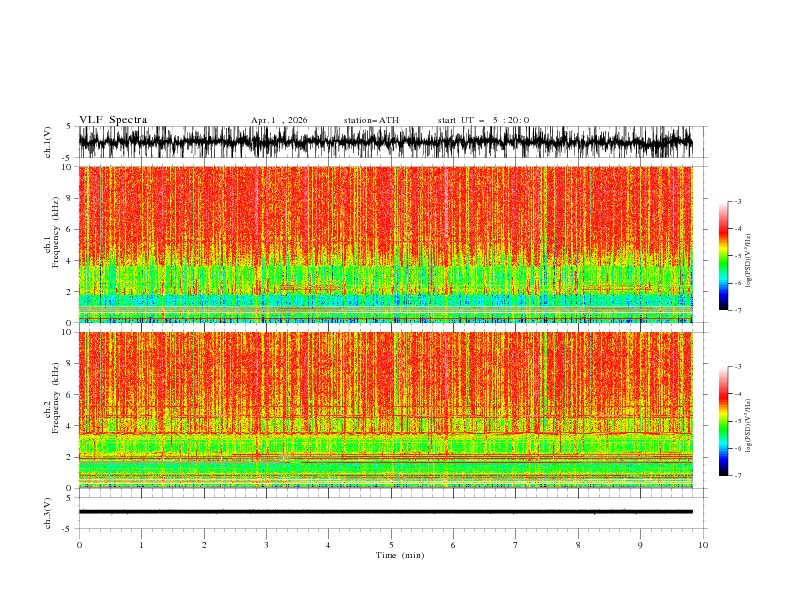The height and width of the screenshot is (612, 792).
Task: Click time axis tick label "9"
Action: click(x=640, y=545)
